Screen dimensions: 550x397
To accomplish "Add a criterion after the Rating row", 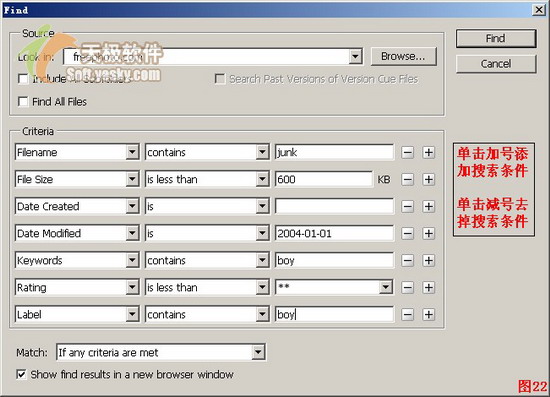I will tap(429, 288).
